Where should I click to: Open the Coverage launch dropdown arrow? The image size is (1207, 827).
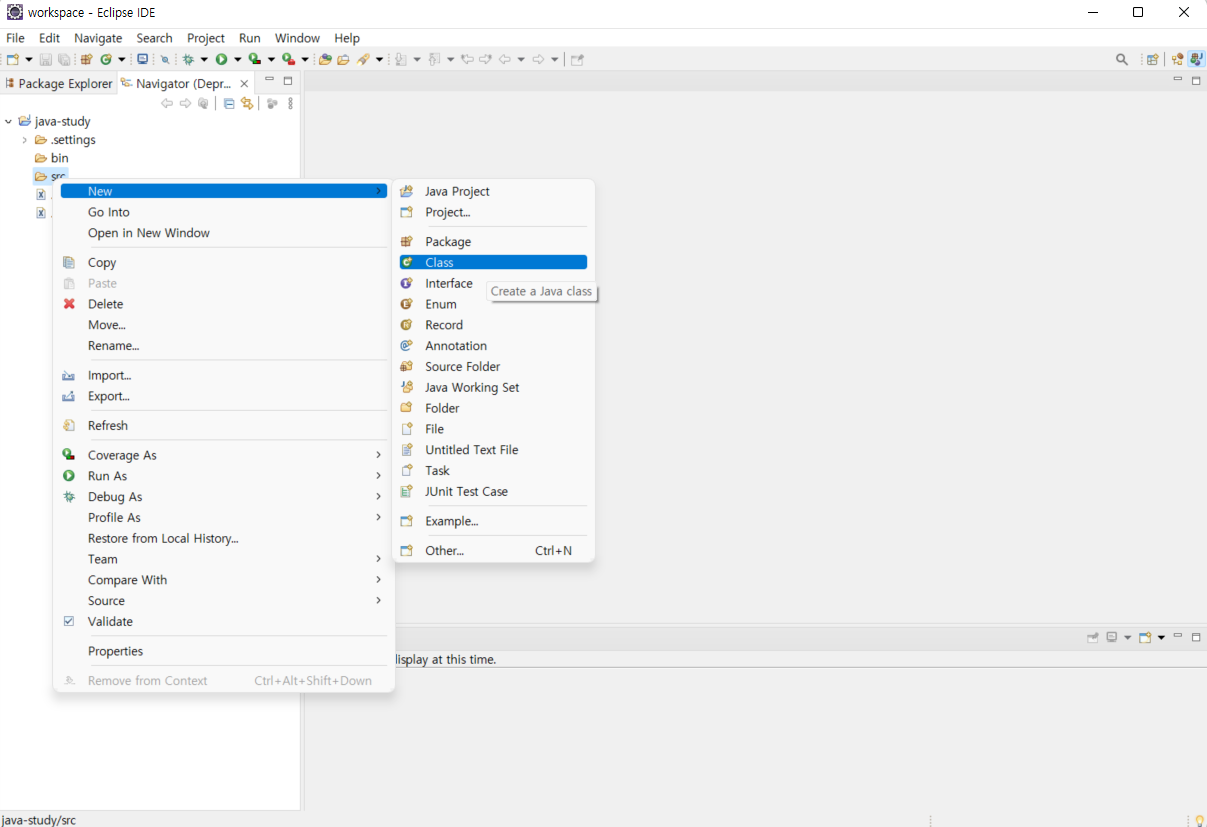coord(271,60)
